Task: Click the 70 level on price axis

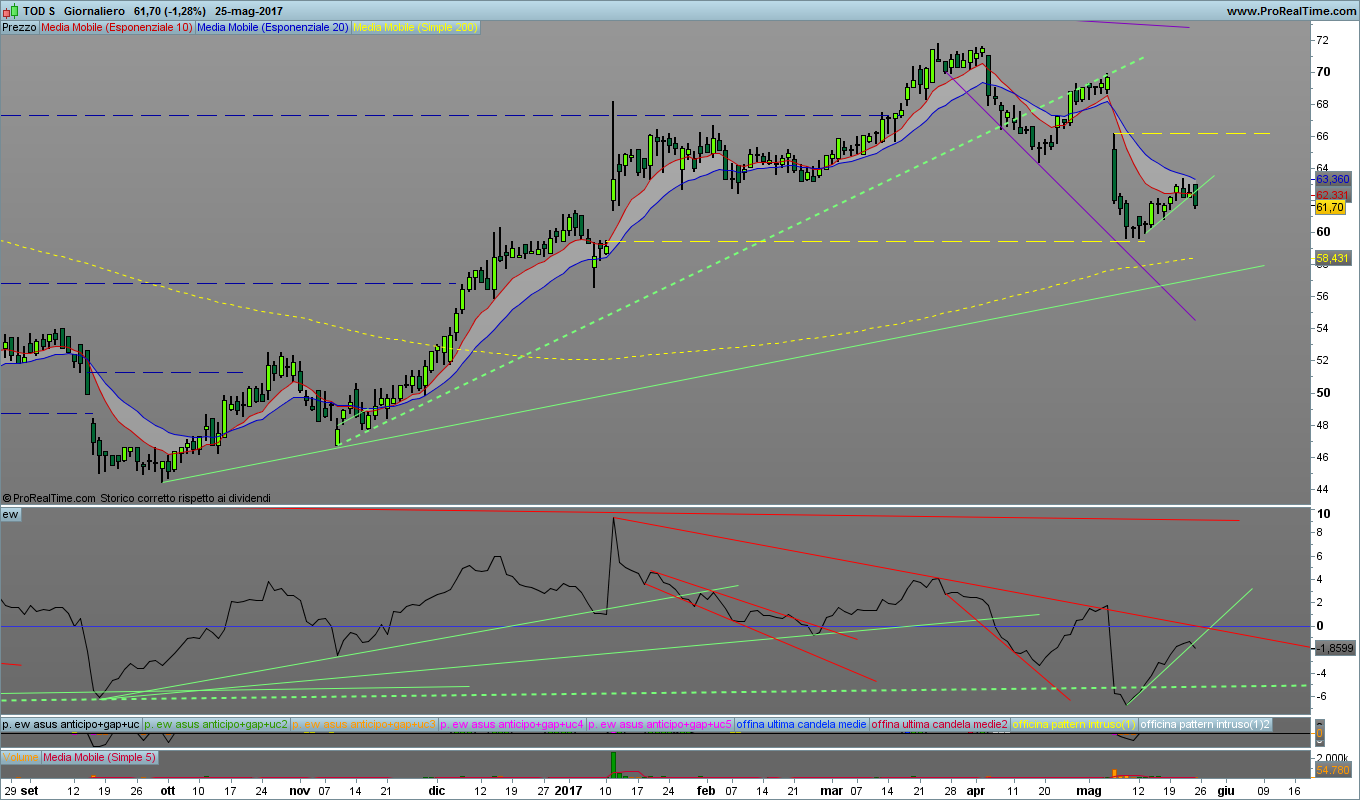Action: pos(1322,72)
